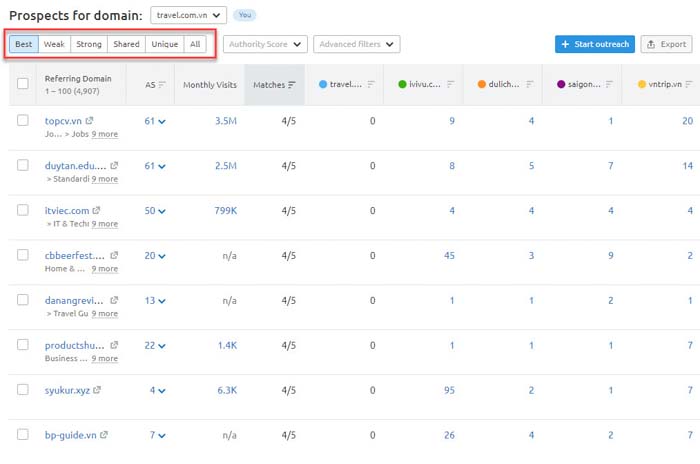Click the Export button
This screenshot has width=700, height=464.
[x=667, y=44]
